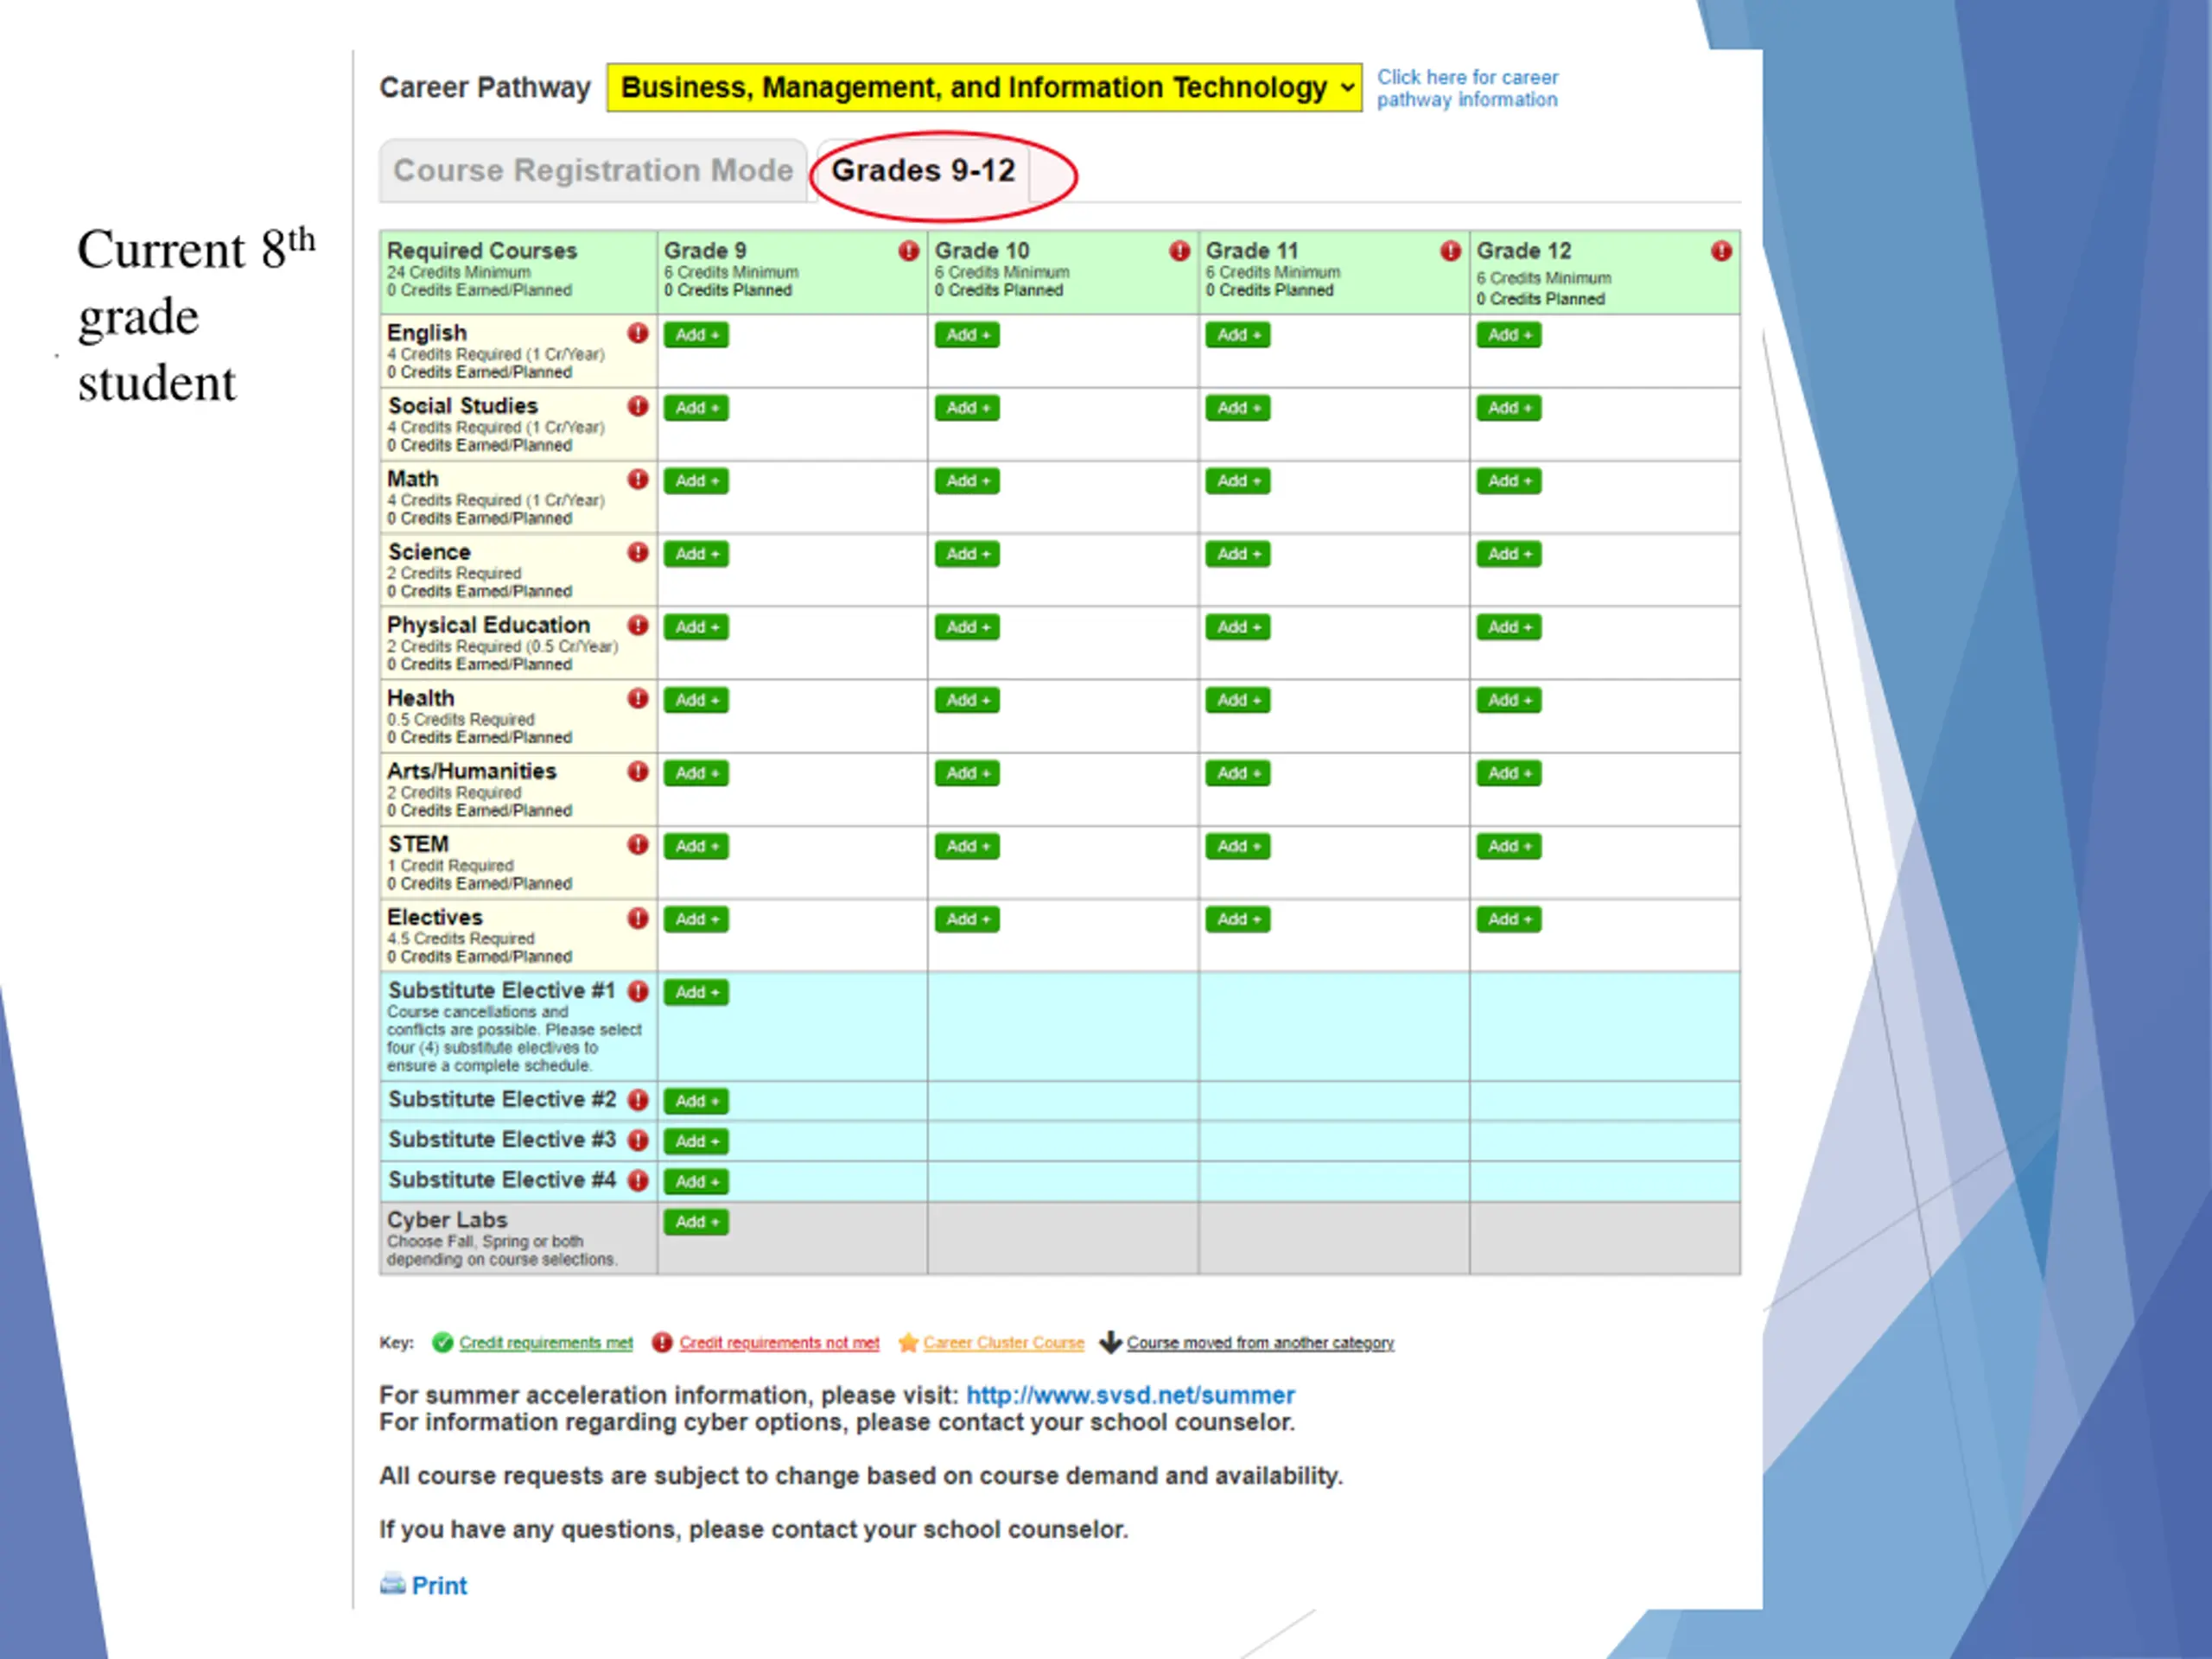The height and width of the screenshot is (1659, 2212).
Task: Click the red alert icon beside Math
Action: (637, 479)
